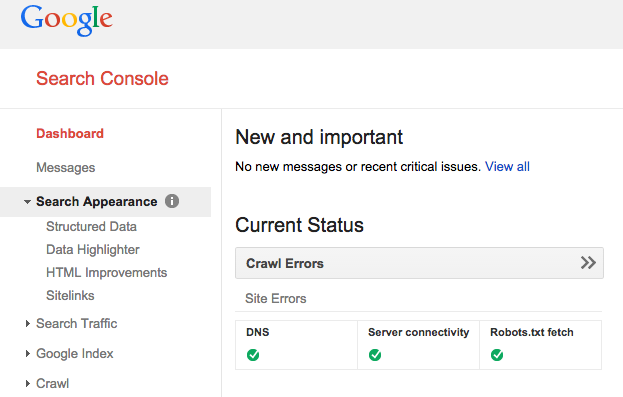Image resolution: width=623 pixels, height=397 pixels.
Task: Select Structured Data in sidebar
Action: (x=91, y=227)
